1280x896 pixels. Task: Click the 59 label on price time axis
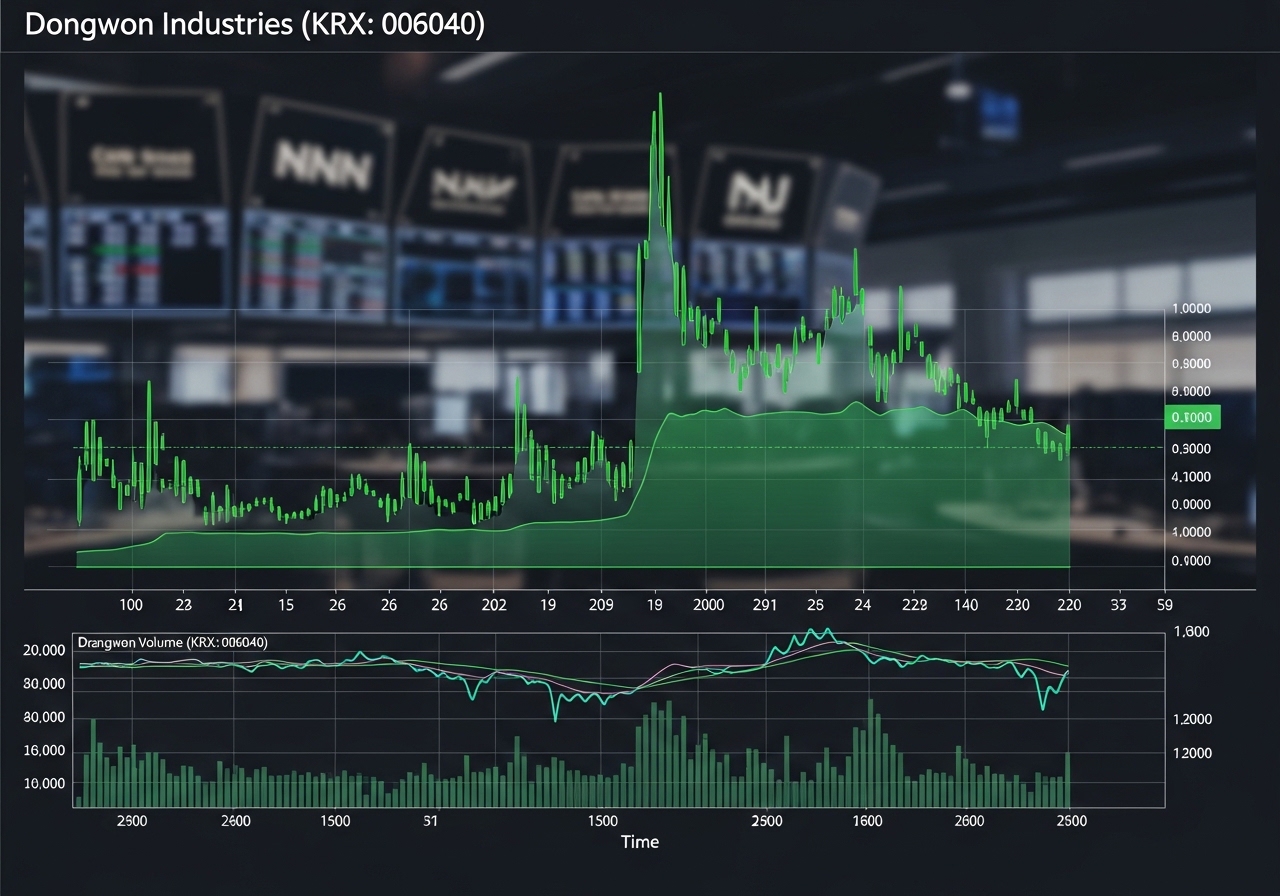pyautogui.click(x=1164, y=605)
